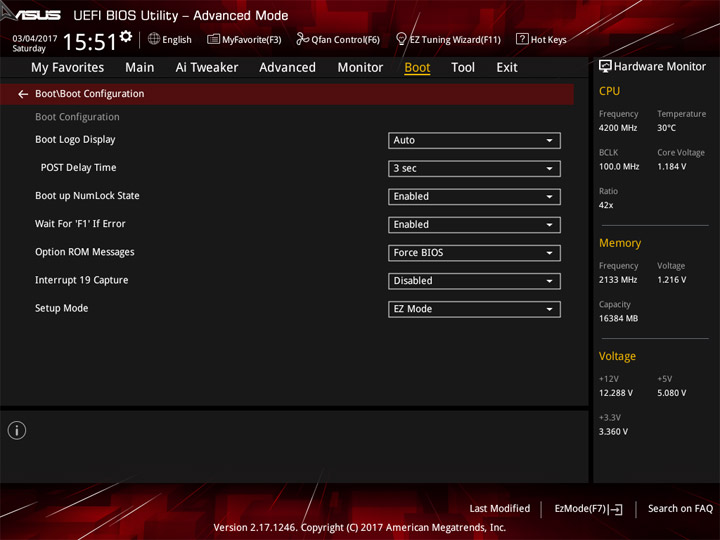
Task: Open the Wait For 'F1' If Error dropdown
Action: click(474, 225)
